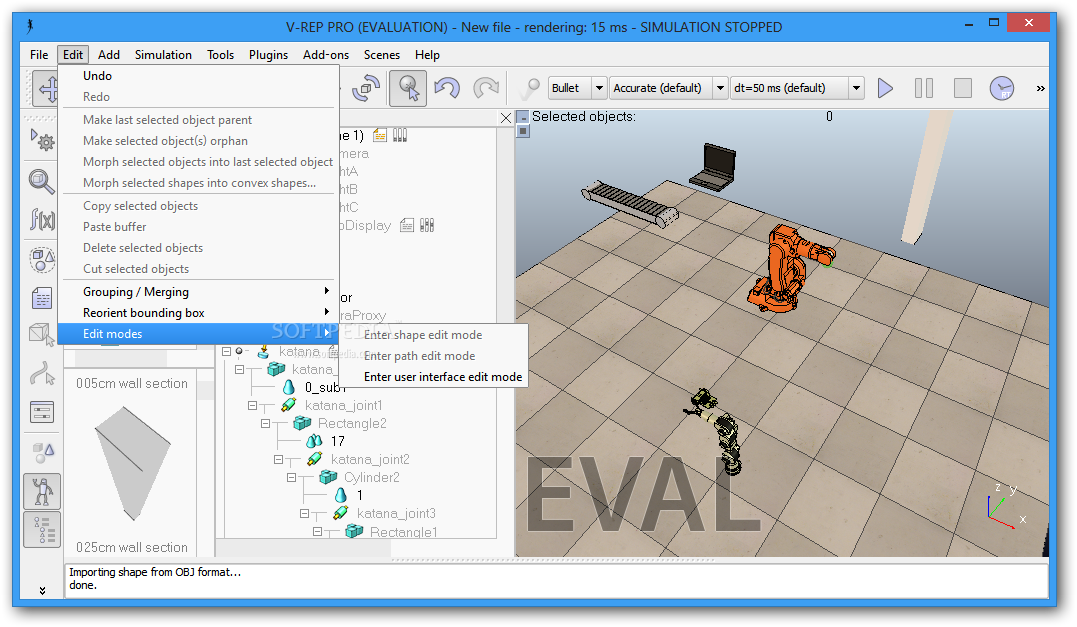
Task: Open calculation modules f(x) icon
Action: point(42,220)
